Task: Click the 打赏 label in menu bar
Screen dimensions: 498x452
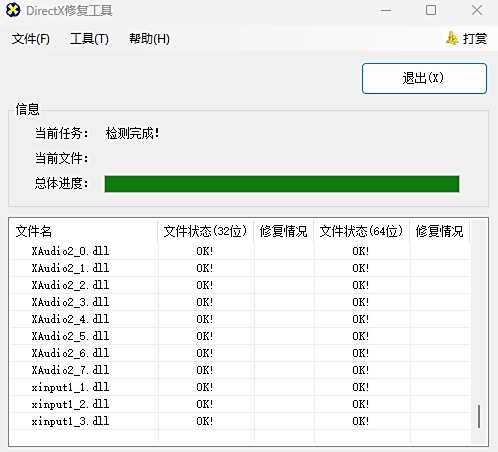Action: pyautogui.click(x=475, y=39)
